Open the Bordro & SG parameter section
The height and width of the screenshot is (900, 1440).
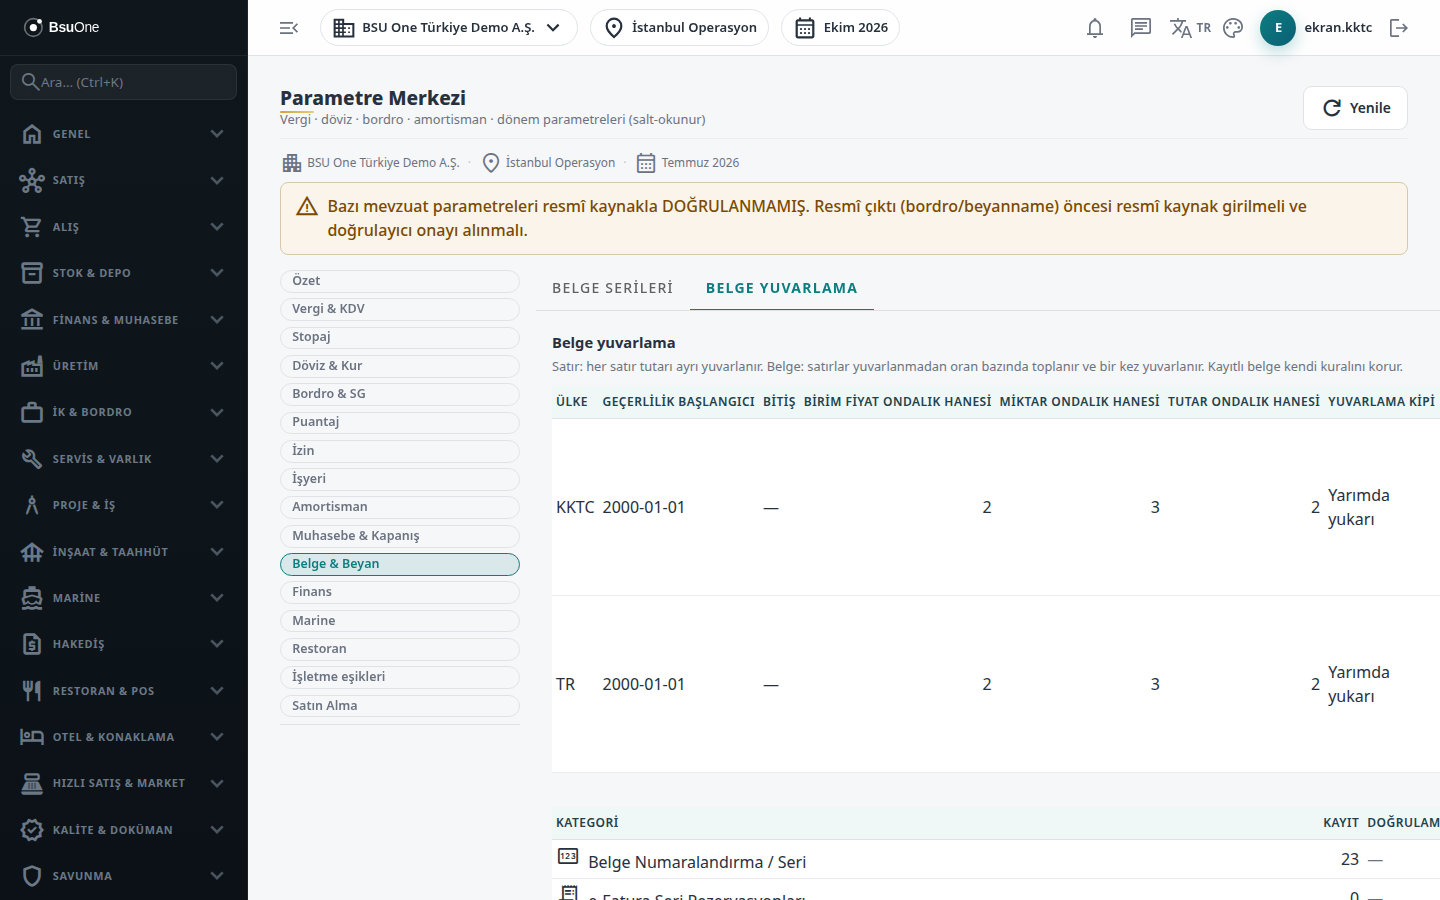(400, 394)
